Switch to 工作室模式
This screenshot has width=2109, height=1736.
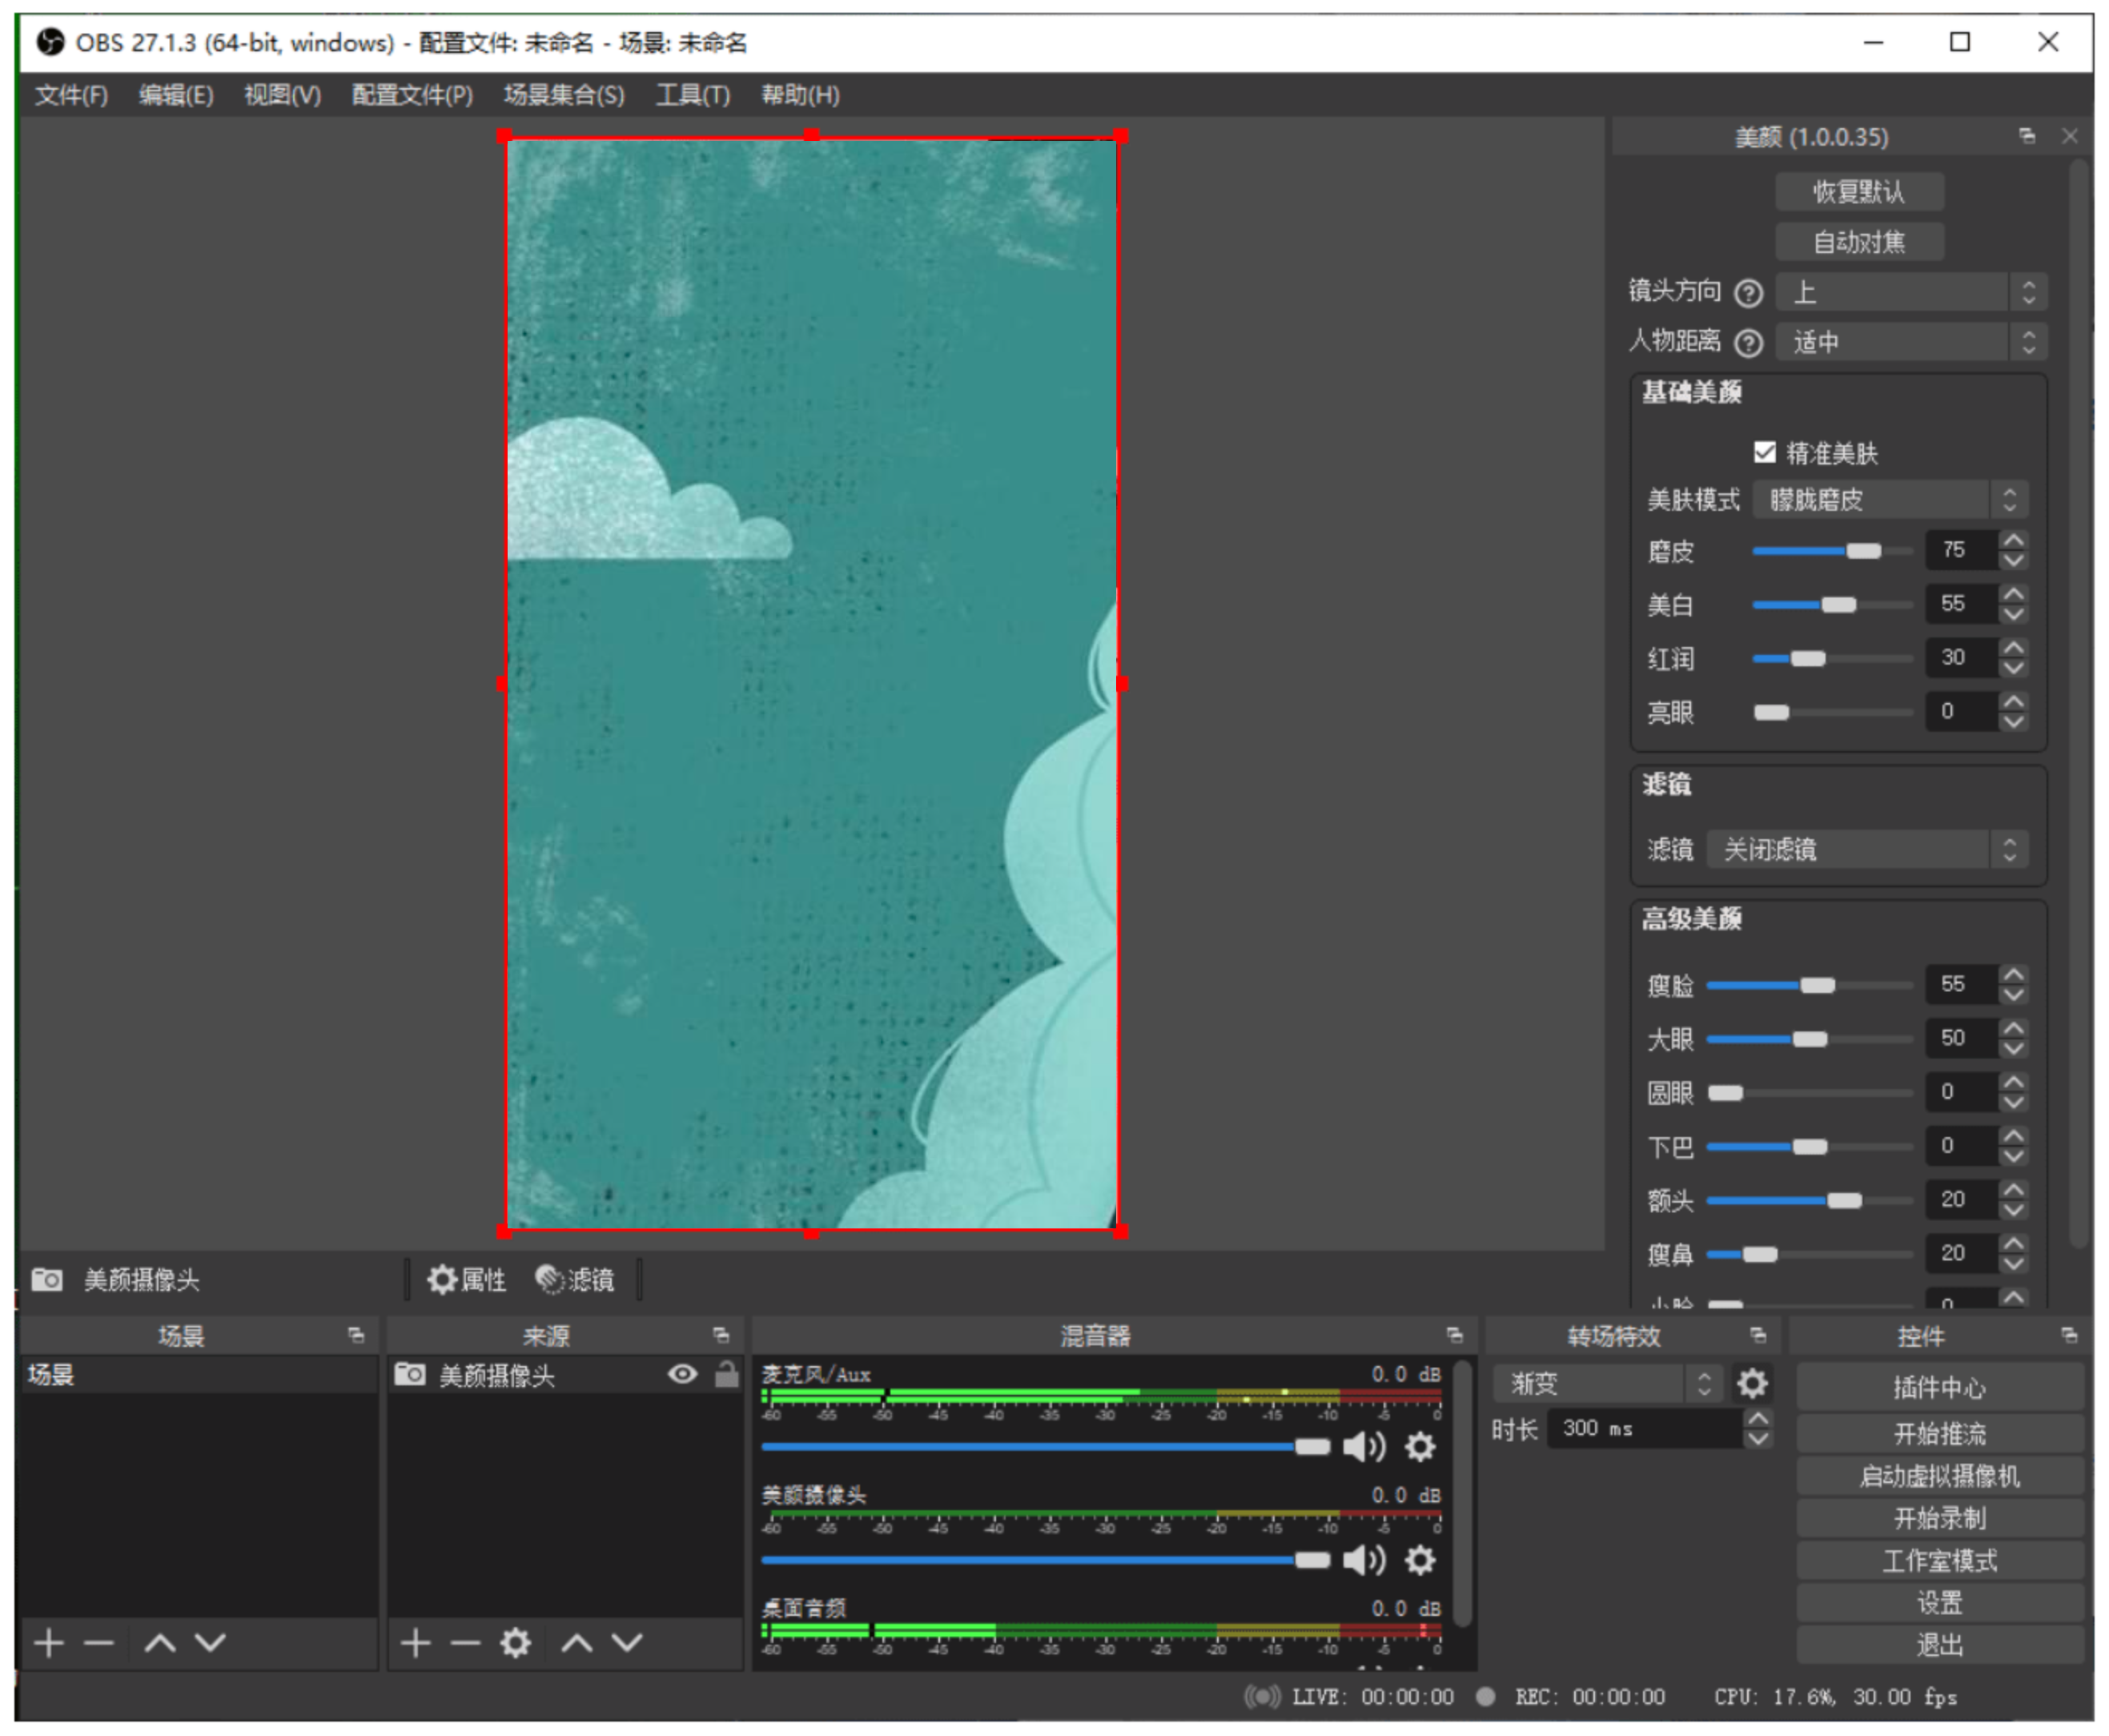1940,1561
